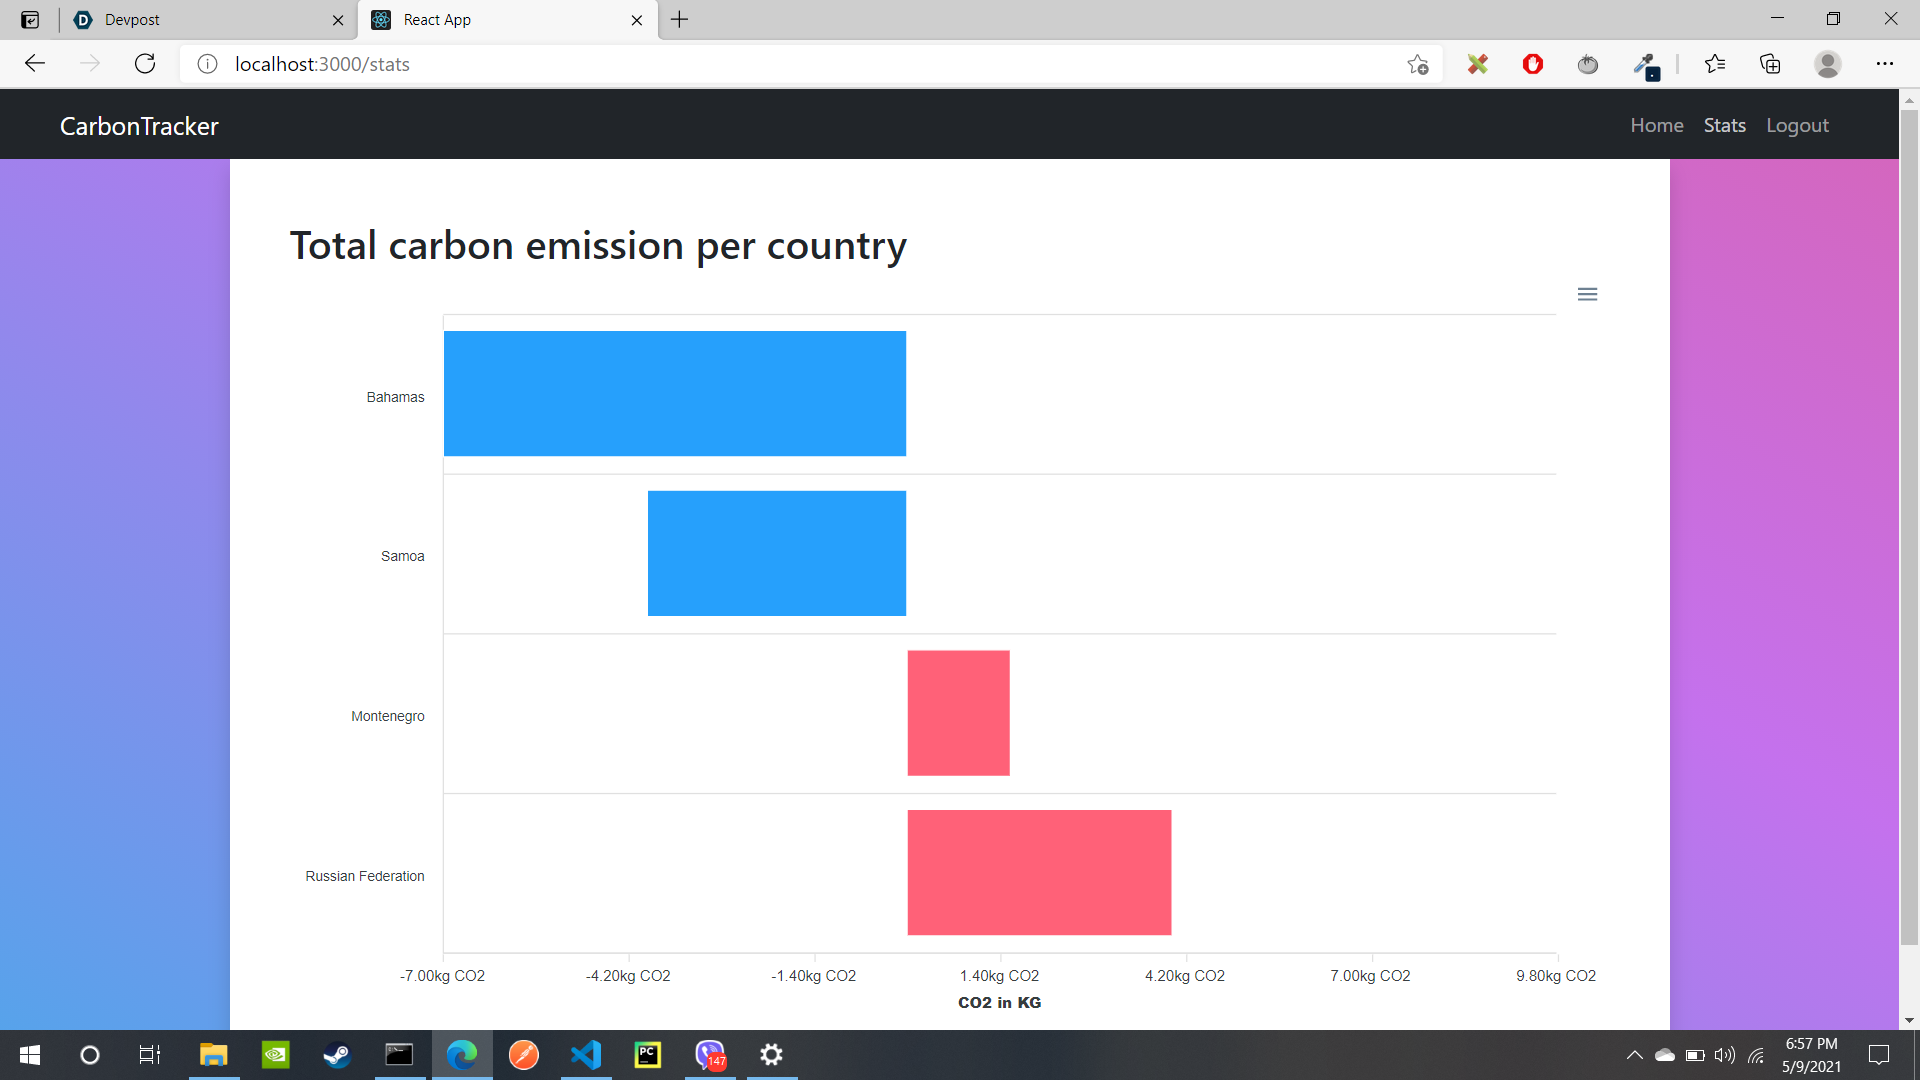Open a new browser tab
Viewport: 1920px width, 1080px height.
[680, 20]
